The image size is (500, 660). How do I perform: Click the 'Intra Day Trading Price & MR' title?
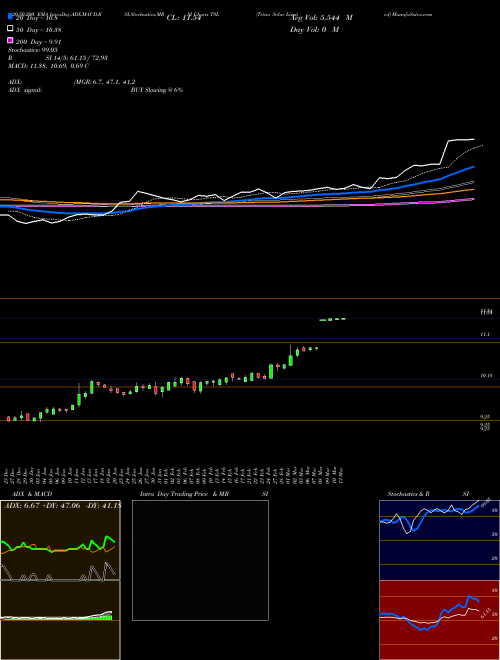[x=184, y=494]
